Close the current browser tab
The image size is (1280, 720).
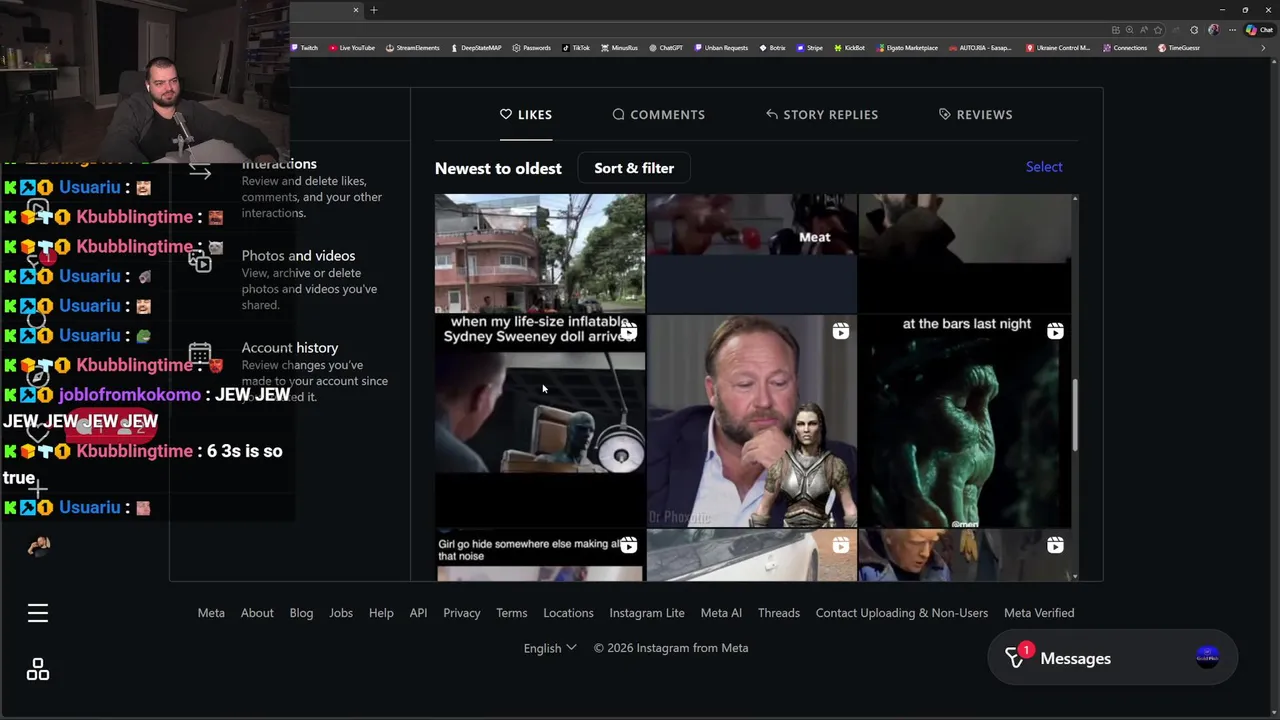355,10
